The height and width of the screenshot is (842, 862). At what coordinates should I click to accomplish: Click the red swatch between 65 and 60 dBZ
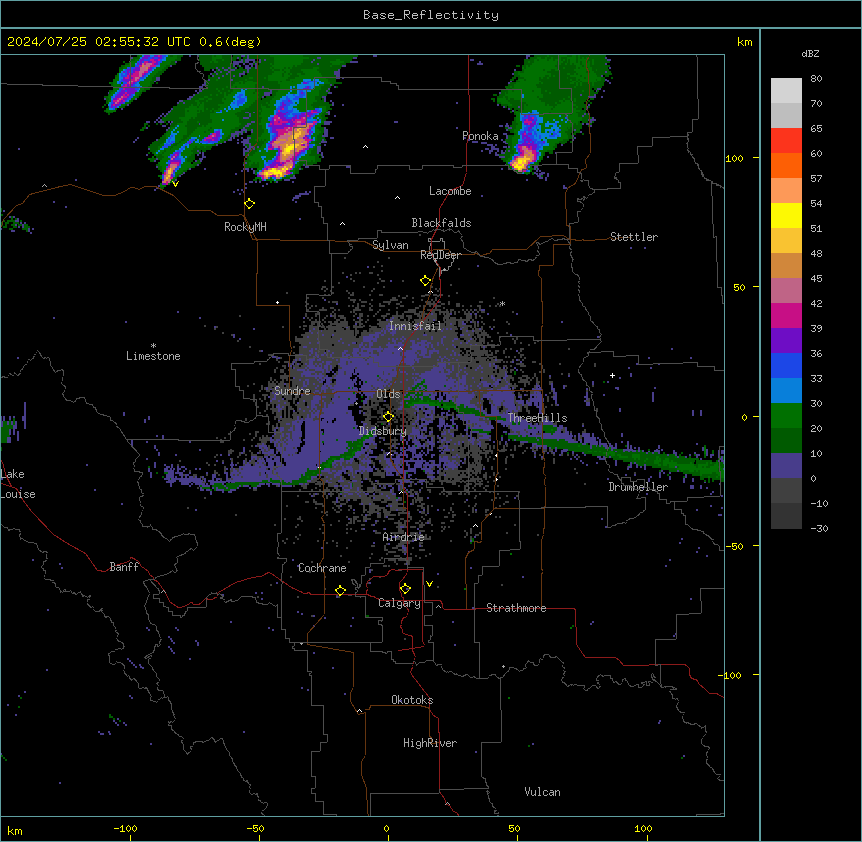click(786, 140)
